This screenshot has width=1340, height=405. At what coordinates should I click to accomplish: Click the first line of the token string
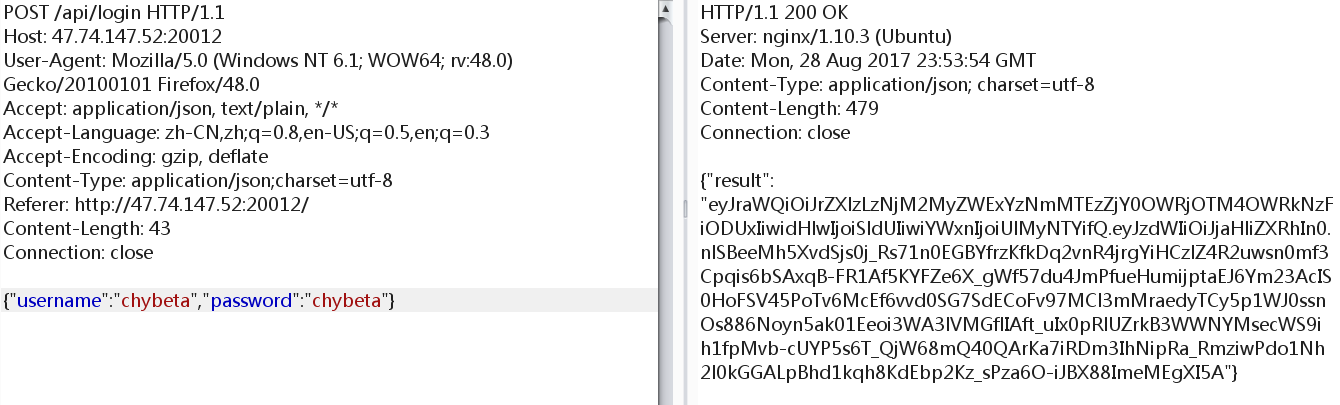pos(1016,205)
